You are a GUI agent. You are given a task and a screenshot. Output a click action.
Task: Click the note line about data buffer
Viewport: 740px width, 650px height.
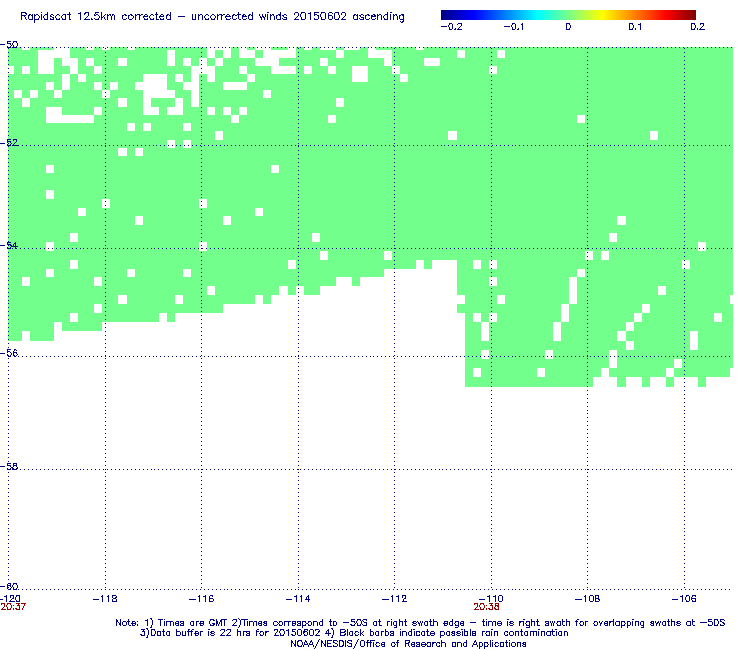(x=354, y=633)
